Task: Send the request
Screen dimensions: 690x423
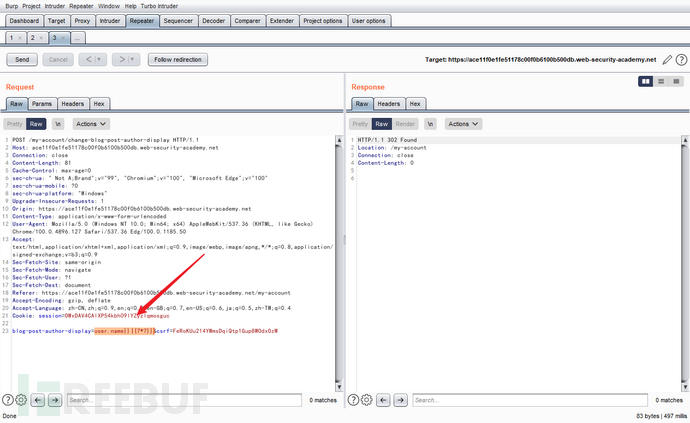Action: click(22, 59)
